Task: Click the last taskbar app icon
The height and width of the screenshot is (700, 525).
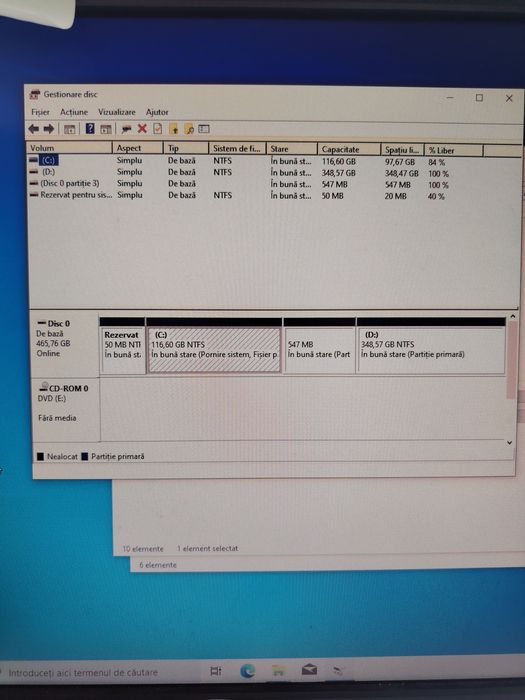Action: 338,671
